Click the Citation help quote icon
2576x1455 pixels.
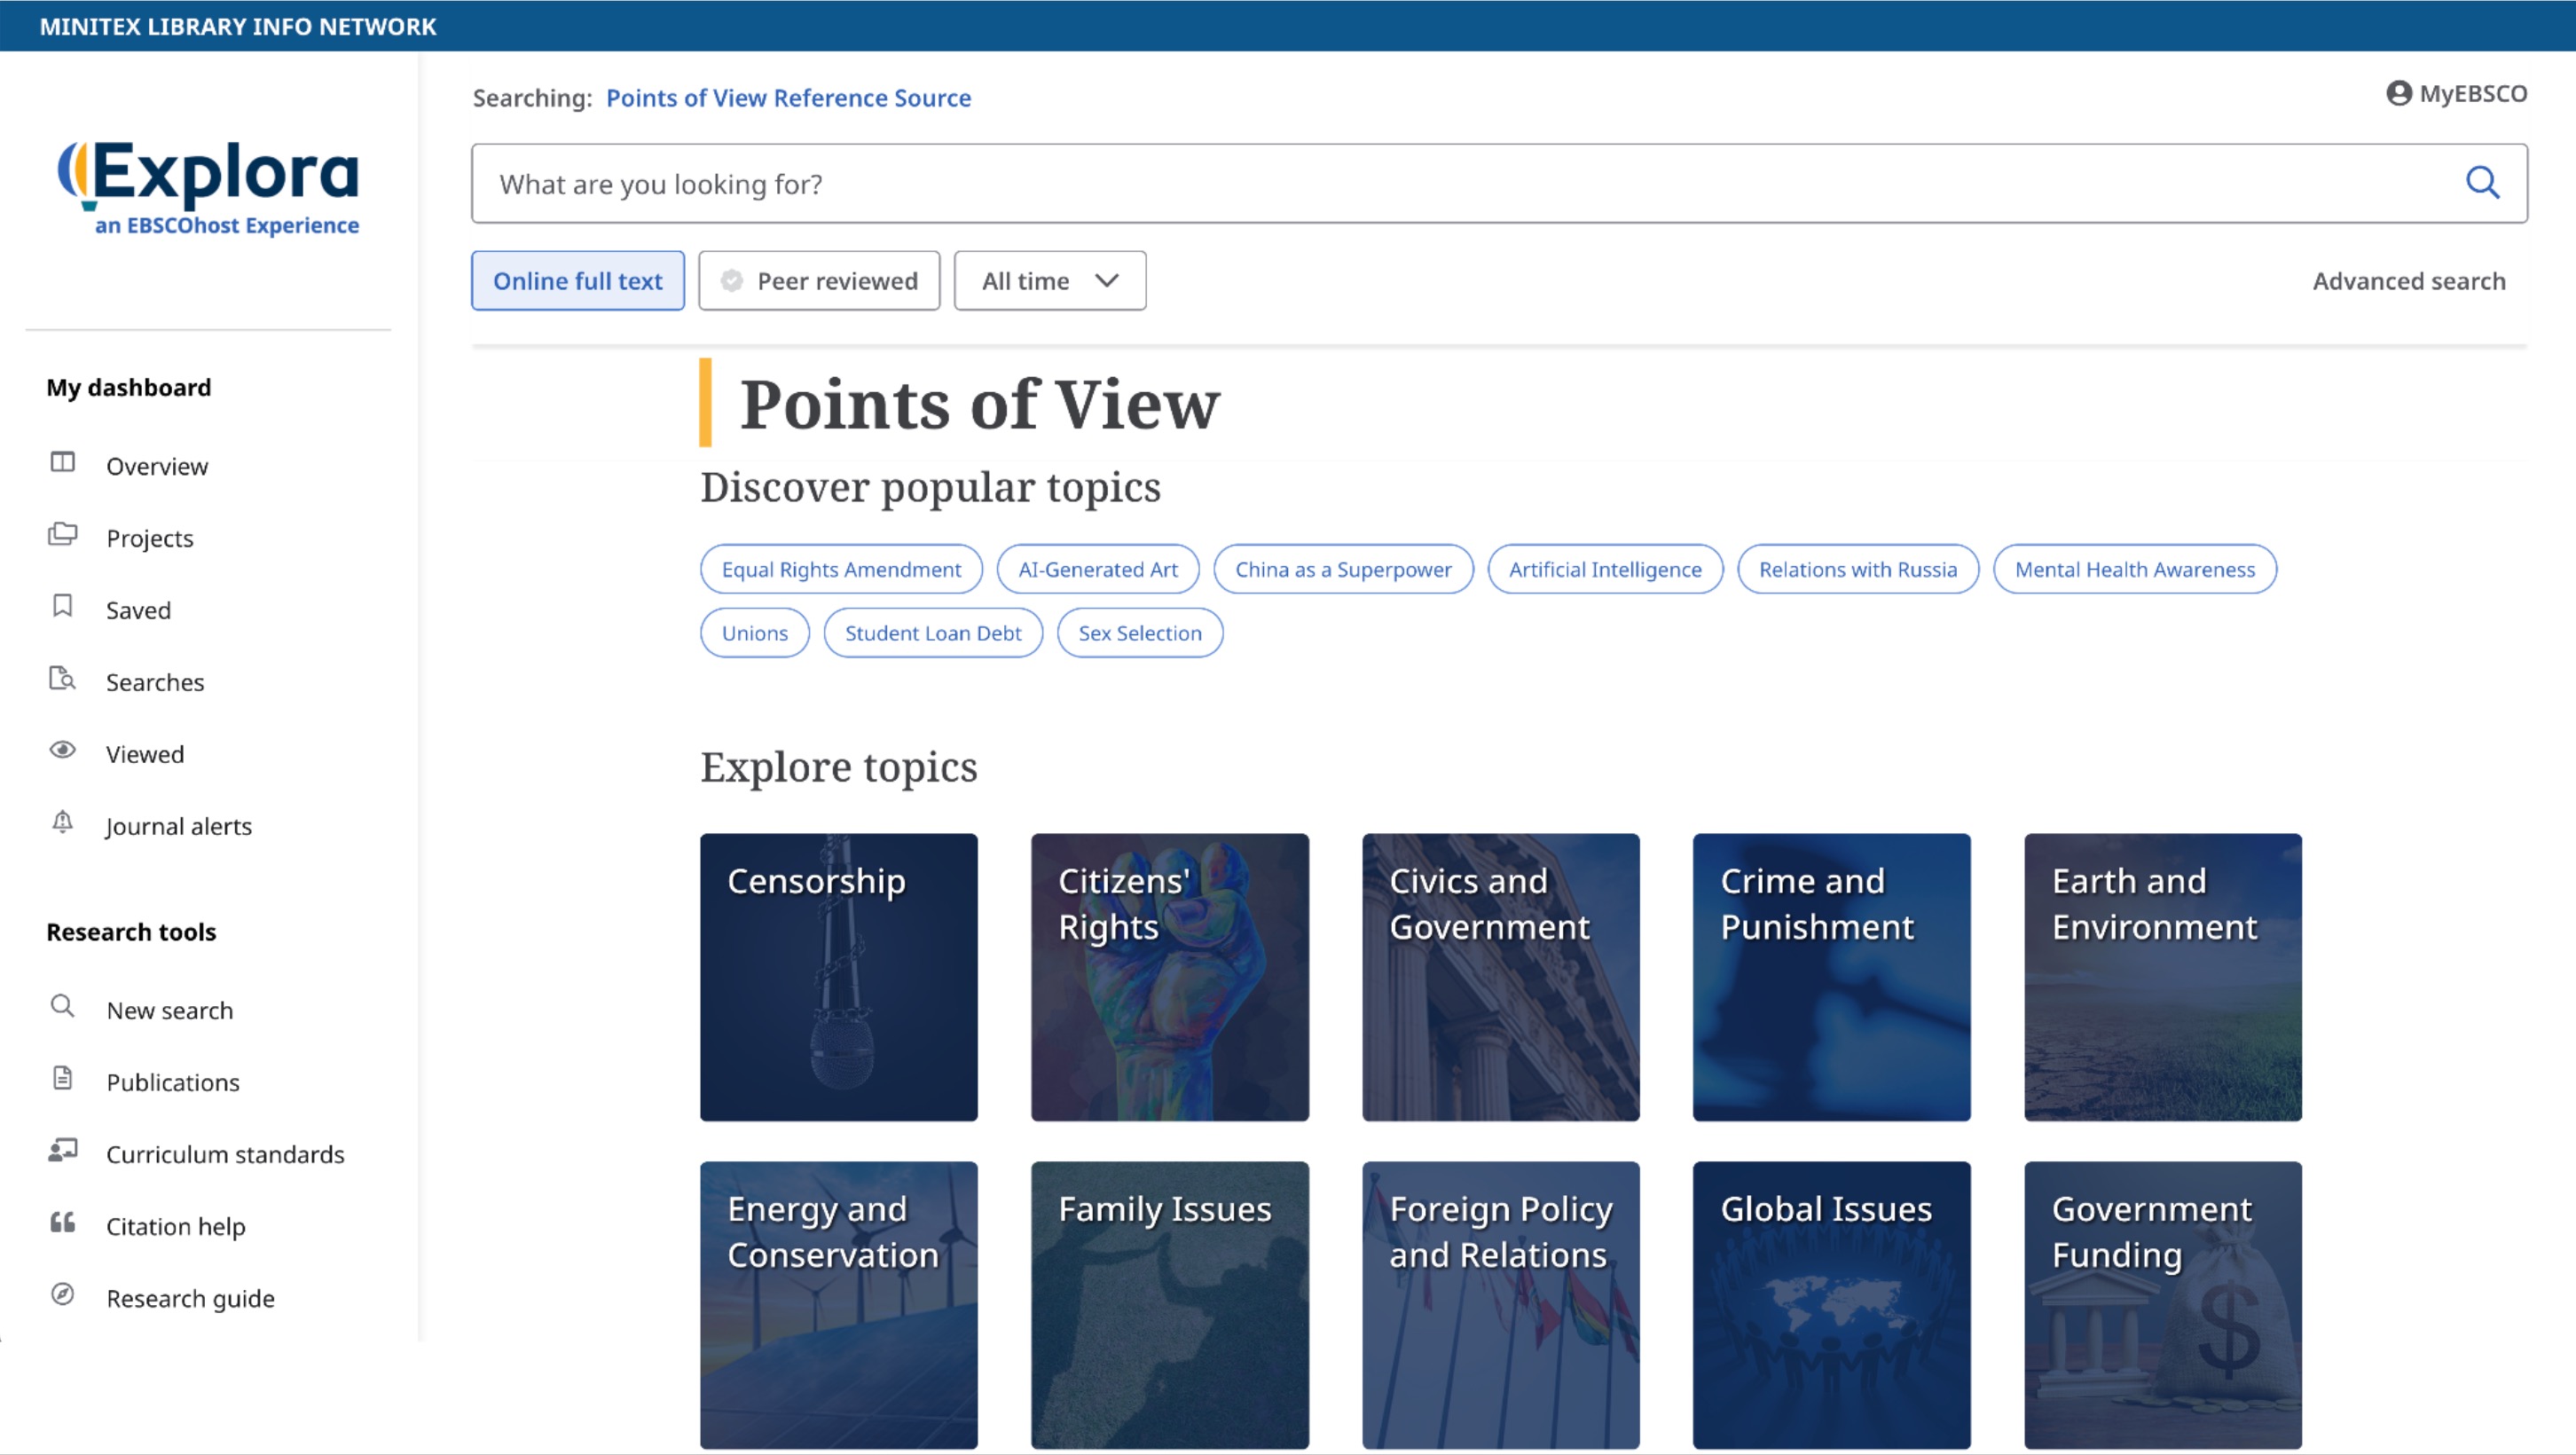click(63, 1223)
